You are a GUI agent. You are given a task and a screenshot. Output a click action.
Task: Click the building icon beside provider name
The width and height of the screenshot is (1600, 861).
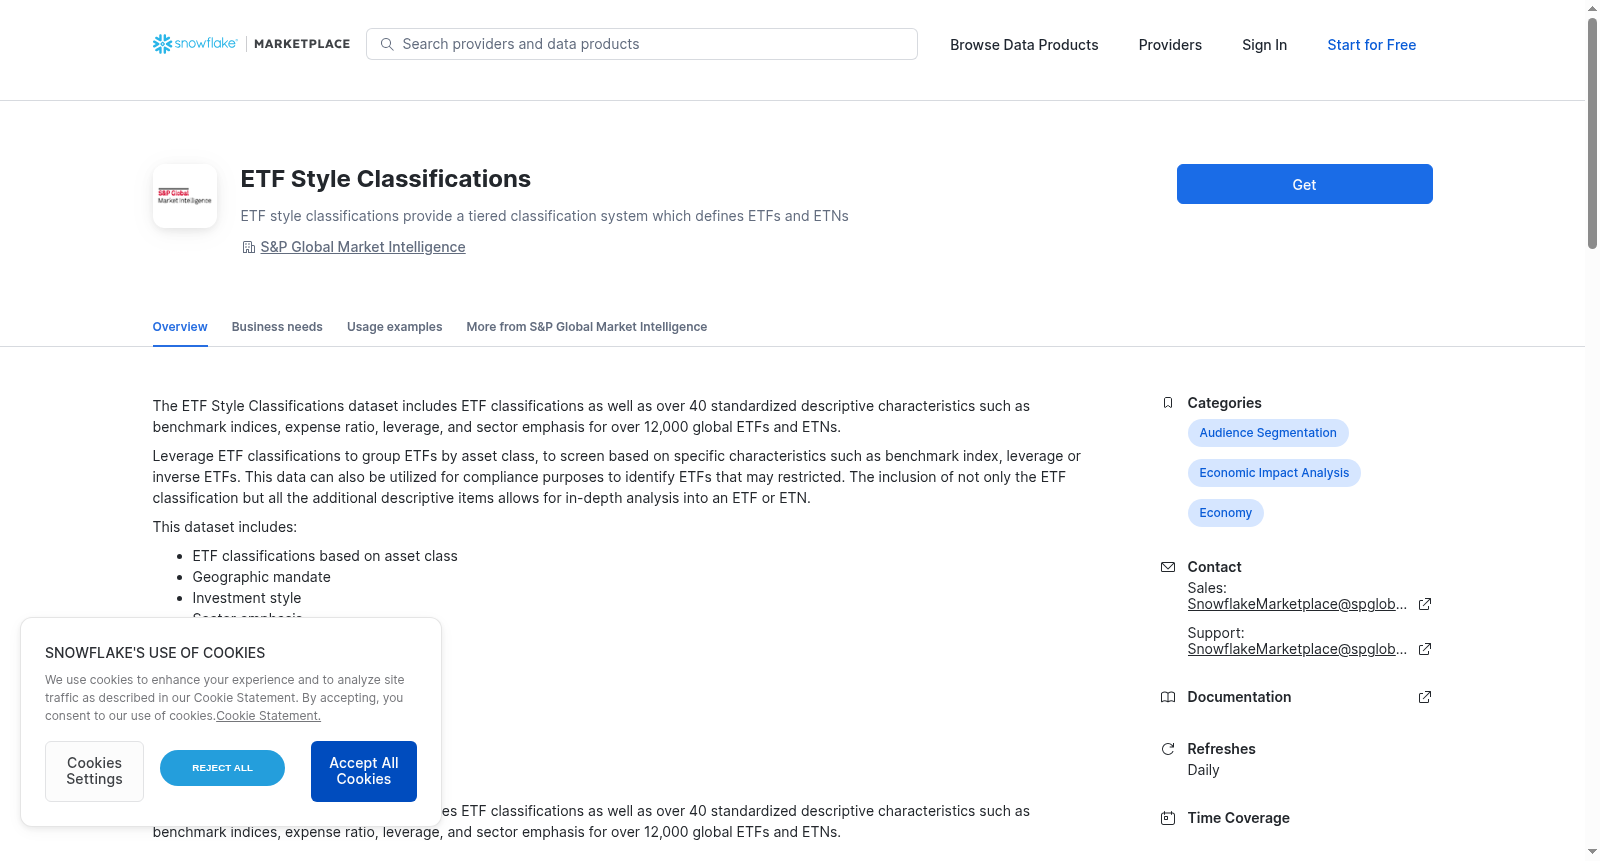[x=248, y=247]
